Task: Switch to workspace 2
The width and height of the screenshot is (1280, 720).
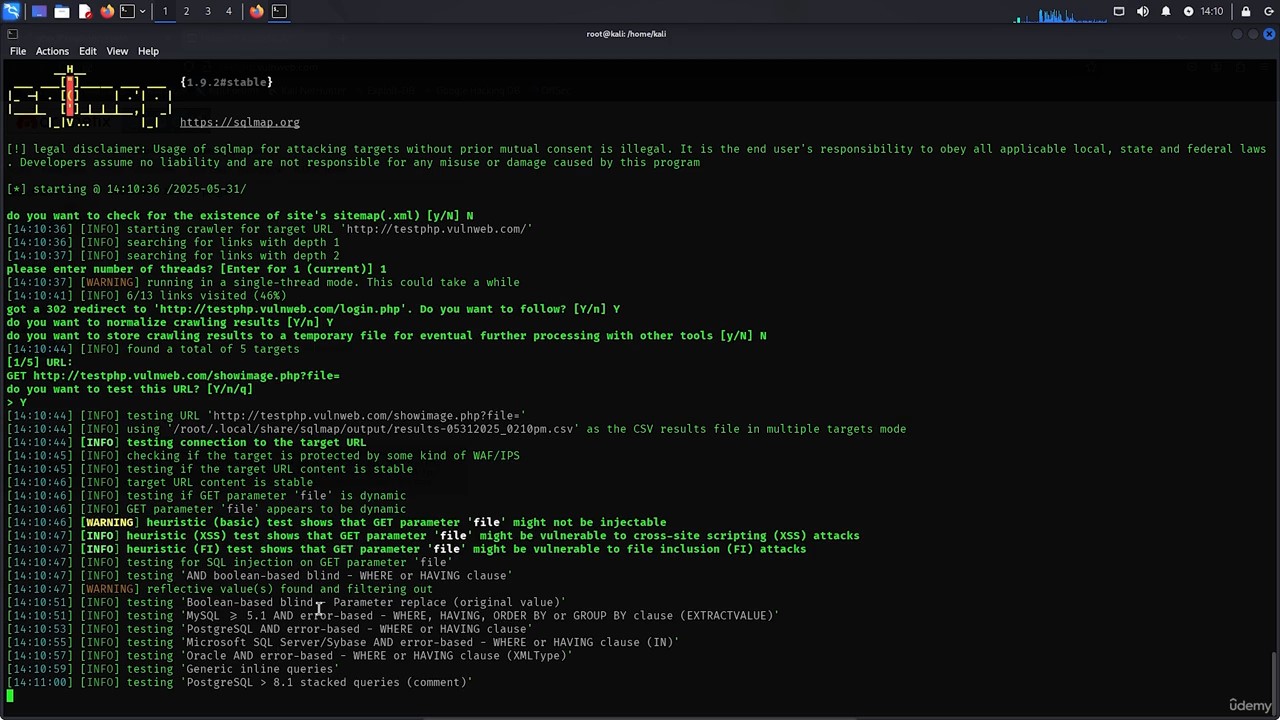Action: click(x=186, y=11)
